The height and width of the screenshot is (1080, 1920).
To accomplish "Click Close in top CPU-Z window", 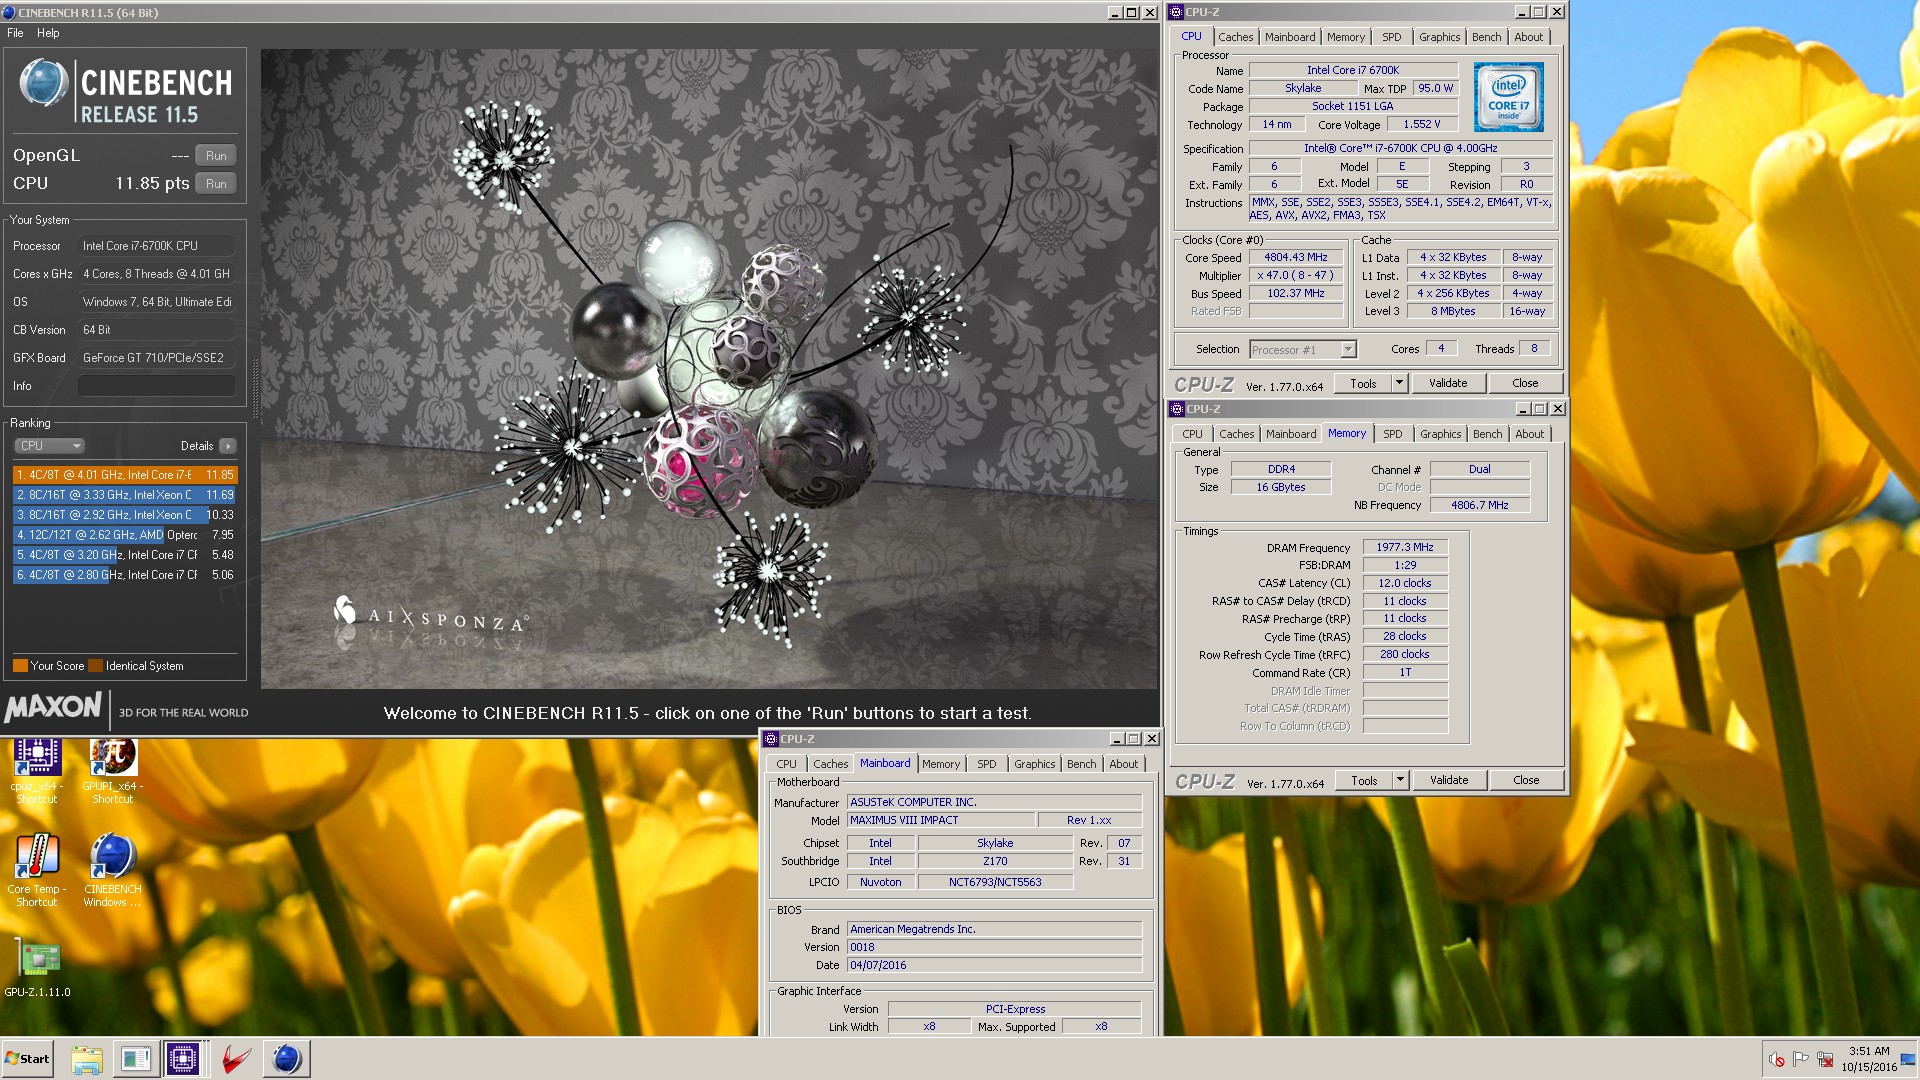I will [1525, 383].
